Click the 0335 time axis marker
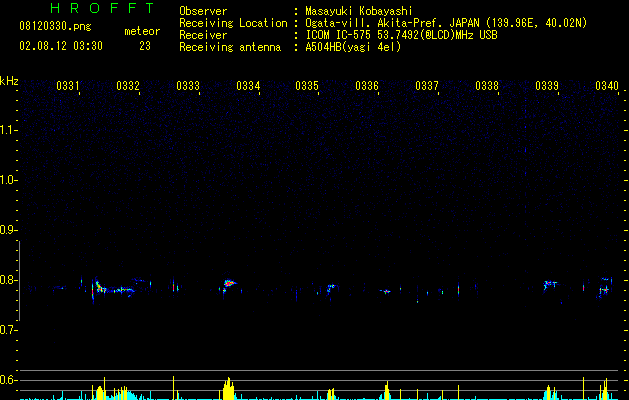 pos(307,86)
